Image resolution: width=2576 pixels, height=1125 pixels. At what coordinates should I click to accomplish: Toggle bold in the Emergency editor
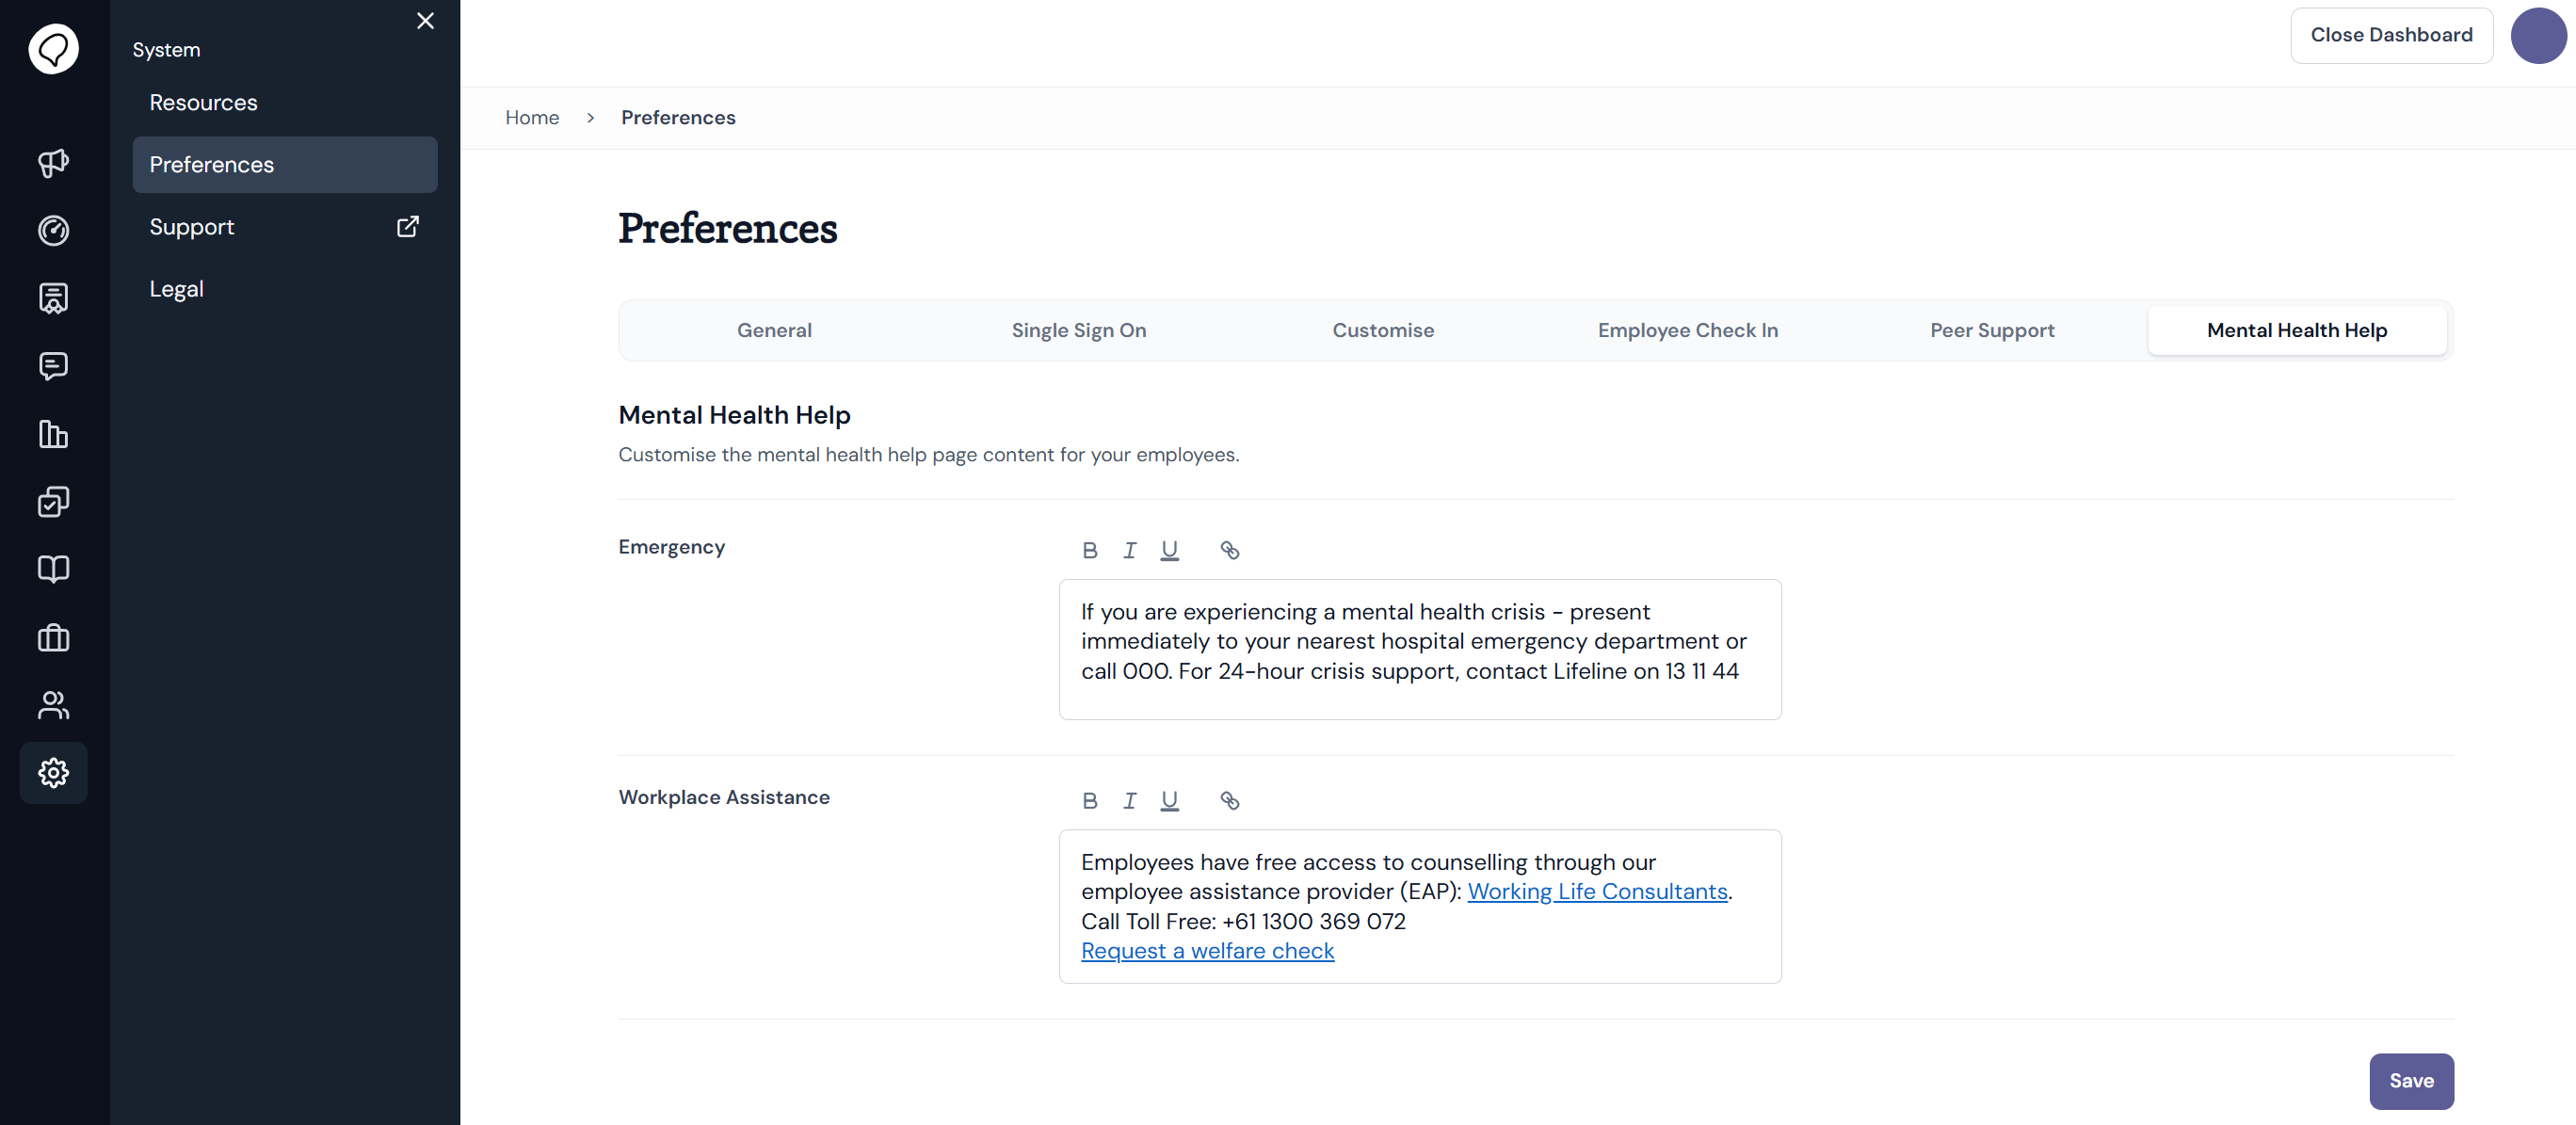[1090, 550]
